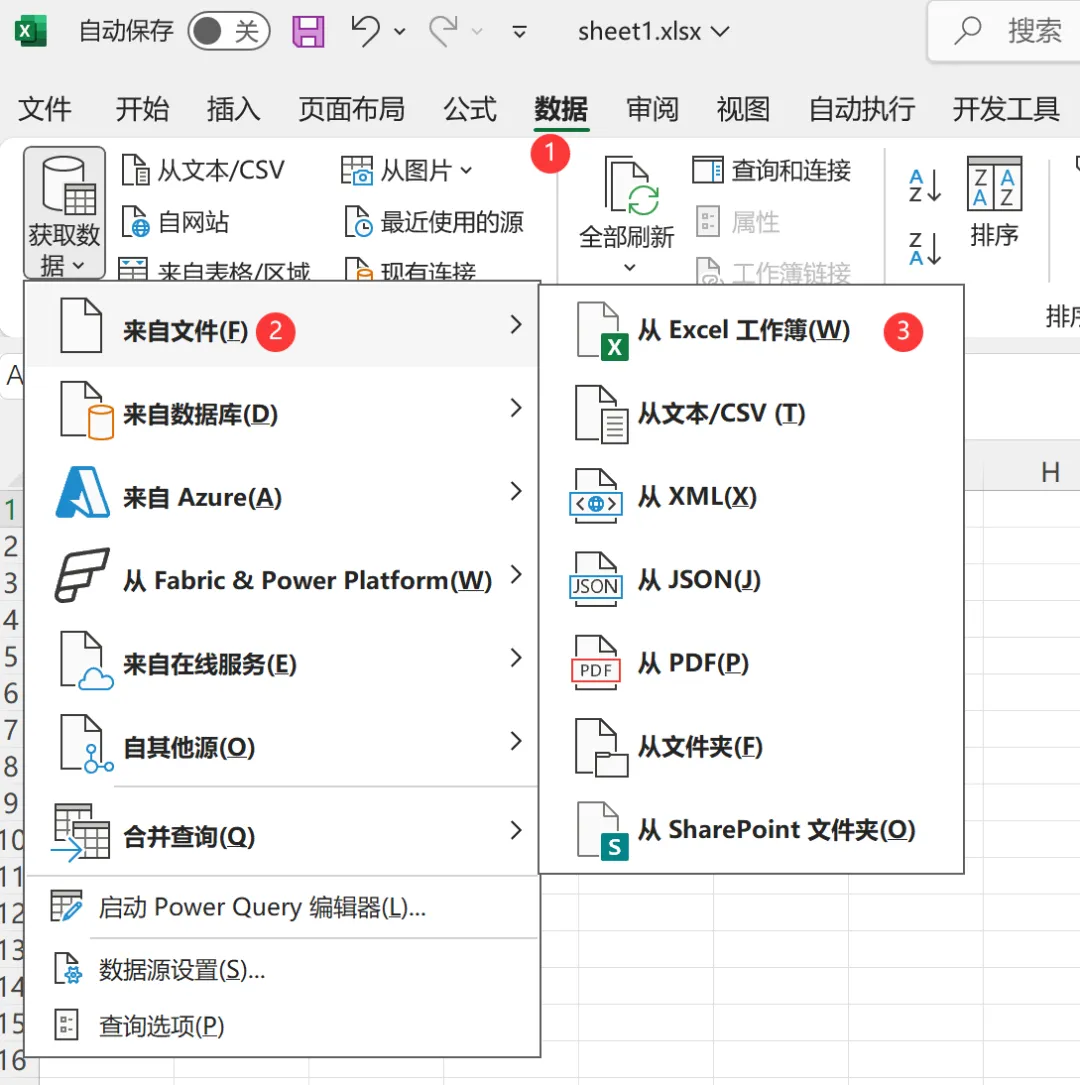Screen dimensions: 1080x1085
Task: Choose 从 Excel 工作簿(W)
Action: (751, 330)
